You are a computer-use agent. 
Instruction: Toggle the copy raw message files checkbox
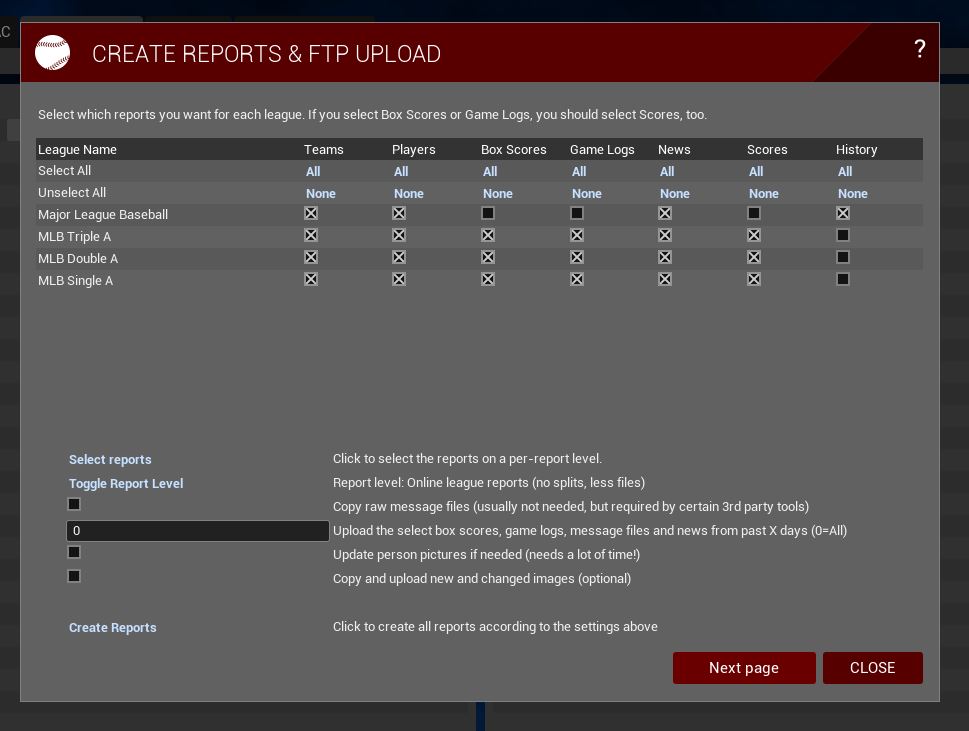[74, 504]
